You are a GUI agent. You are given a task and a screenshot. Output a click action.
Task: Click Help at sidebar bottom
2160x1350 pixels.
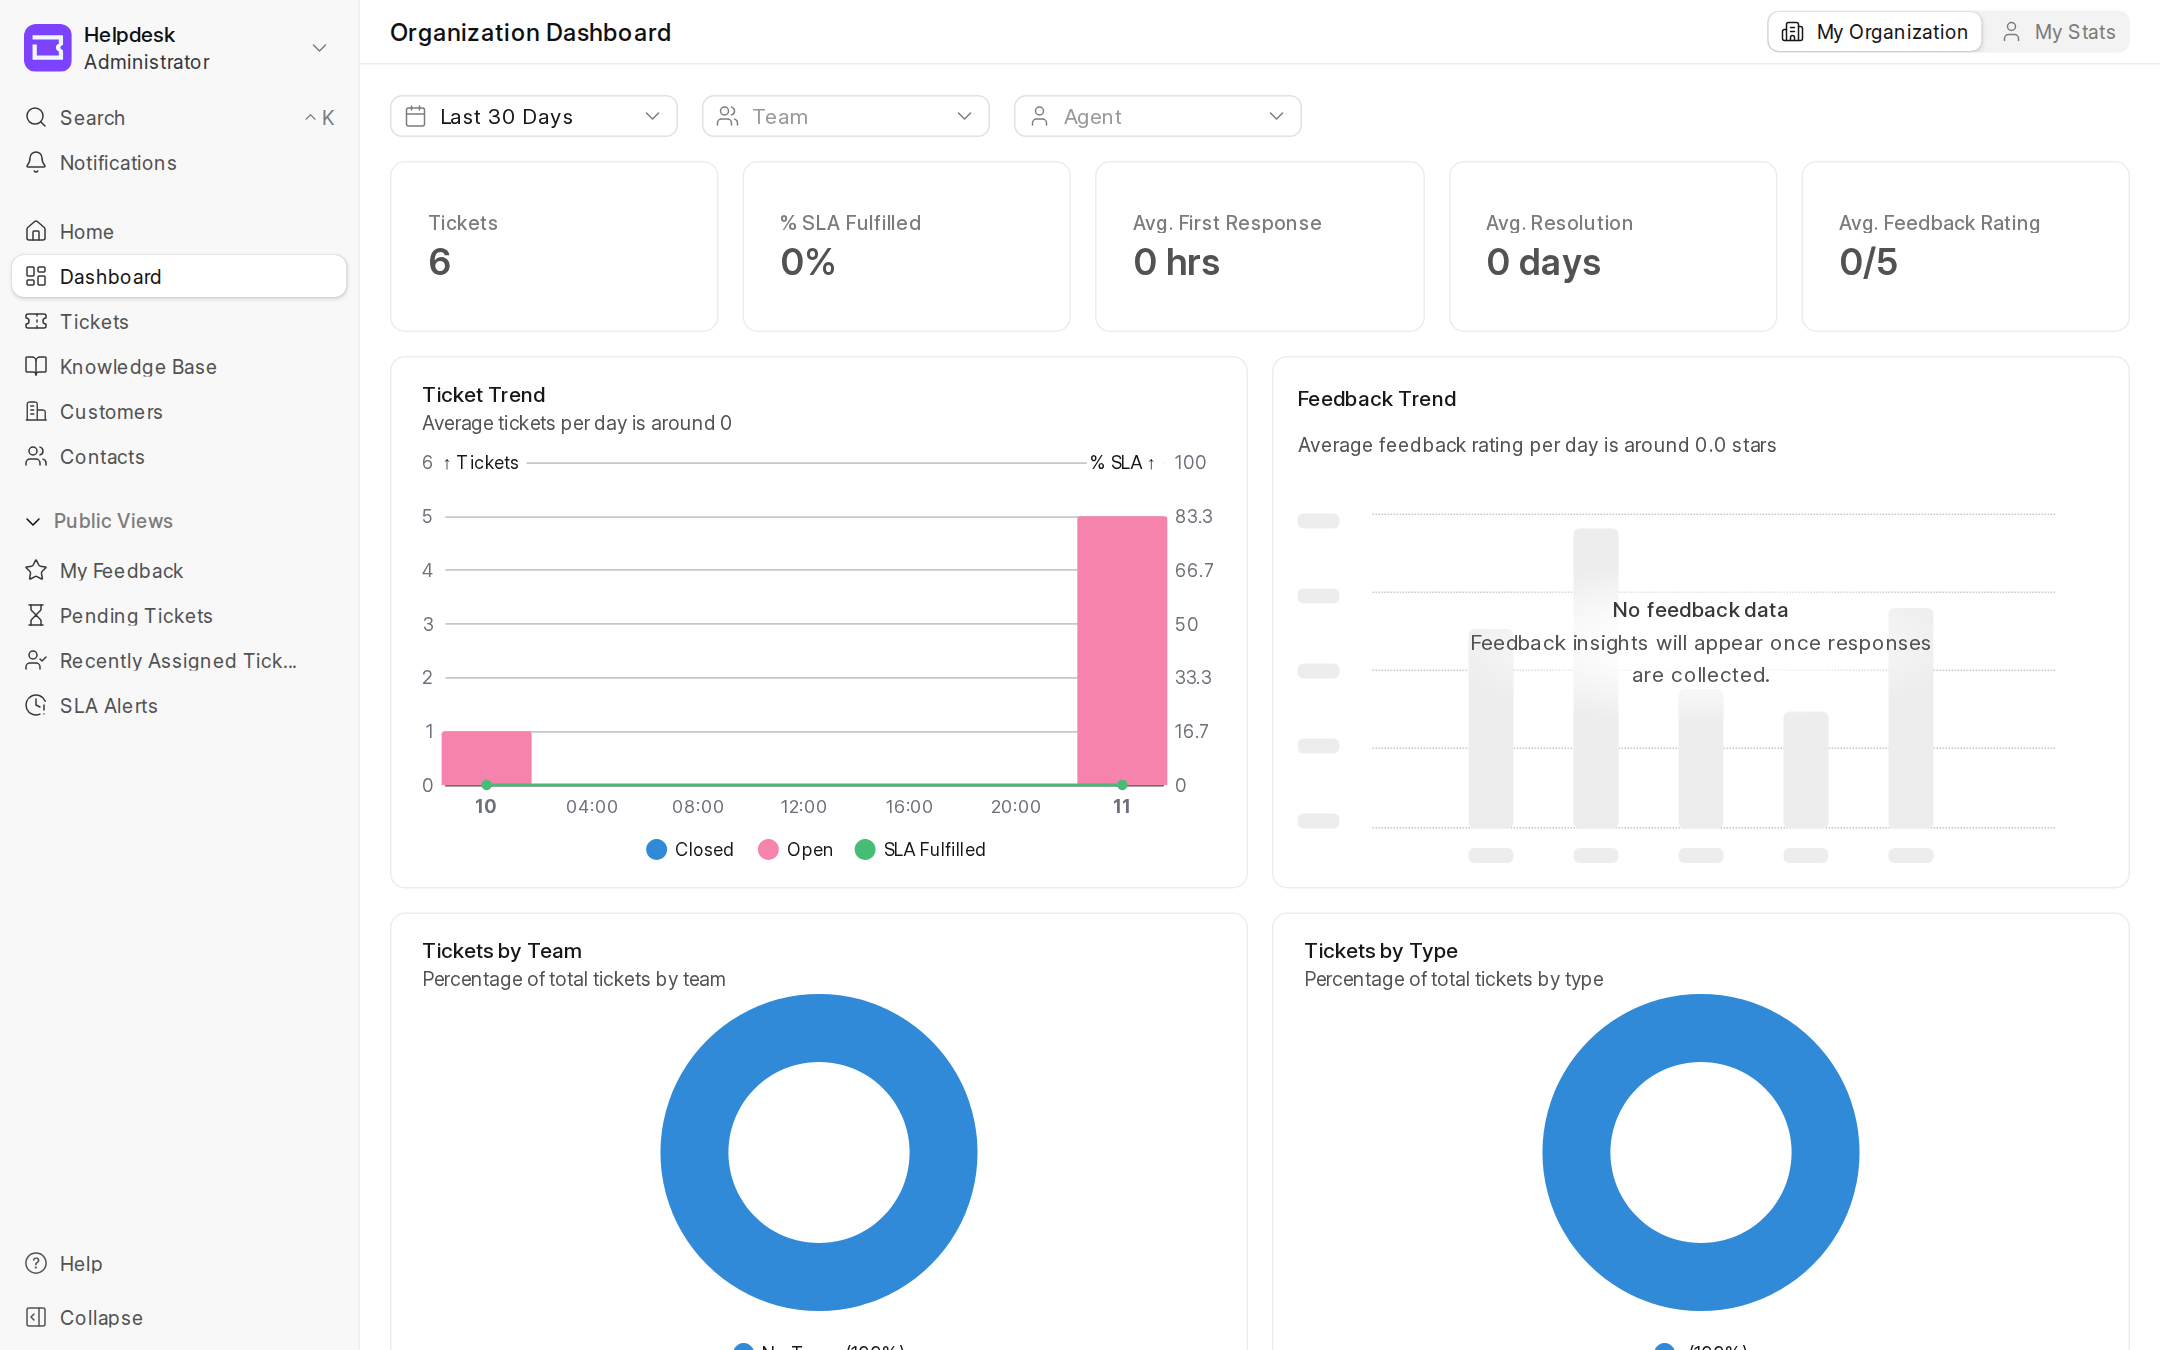tap(179, 1263)
